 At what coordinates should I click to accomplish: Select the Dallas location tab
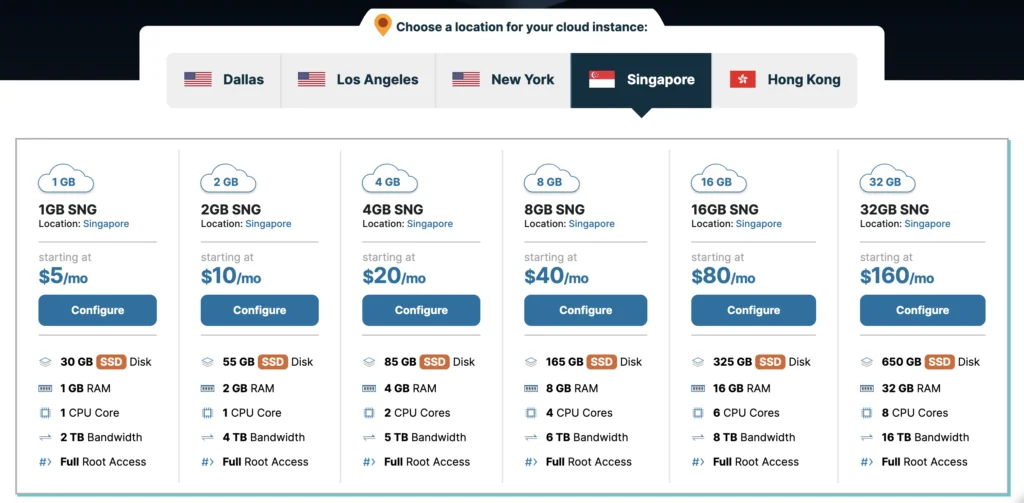click(x=224, y=80)
